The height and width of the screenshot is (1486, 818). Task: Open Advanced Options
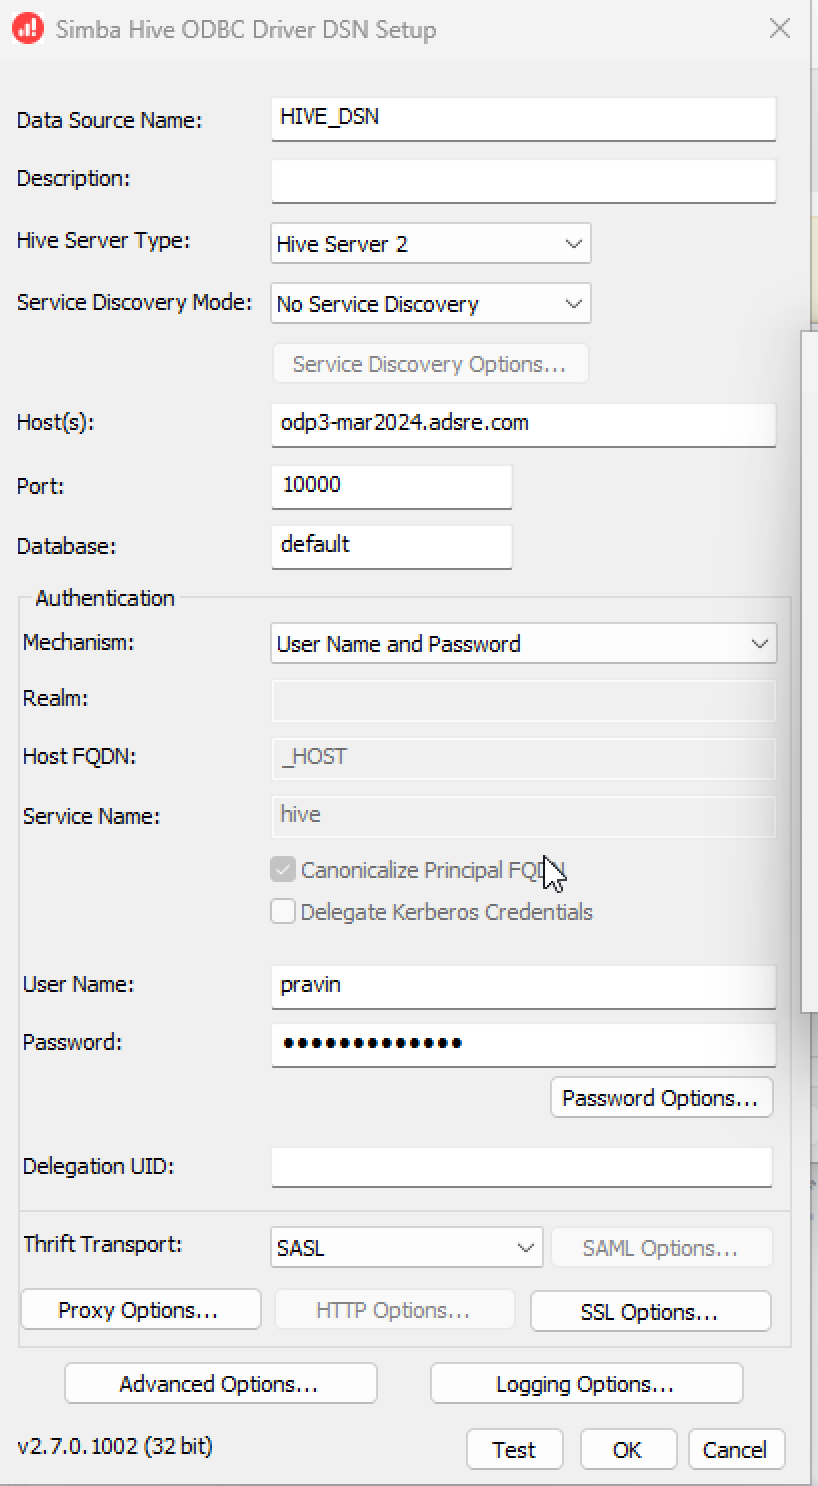[221, 1384]
